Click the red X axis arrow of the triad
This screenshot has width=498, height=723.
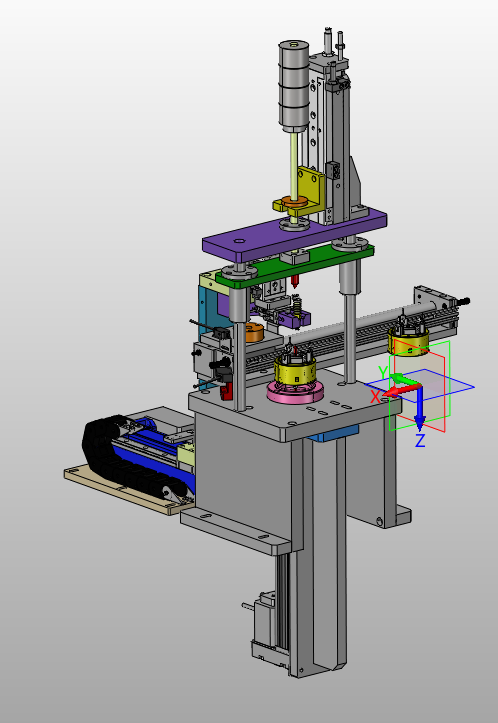[x=400, y=391]
